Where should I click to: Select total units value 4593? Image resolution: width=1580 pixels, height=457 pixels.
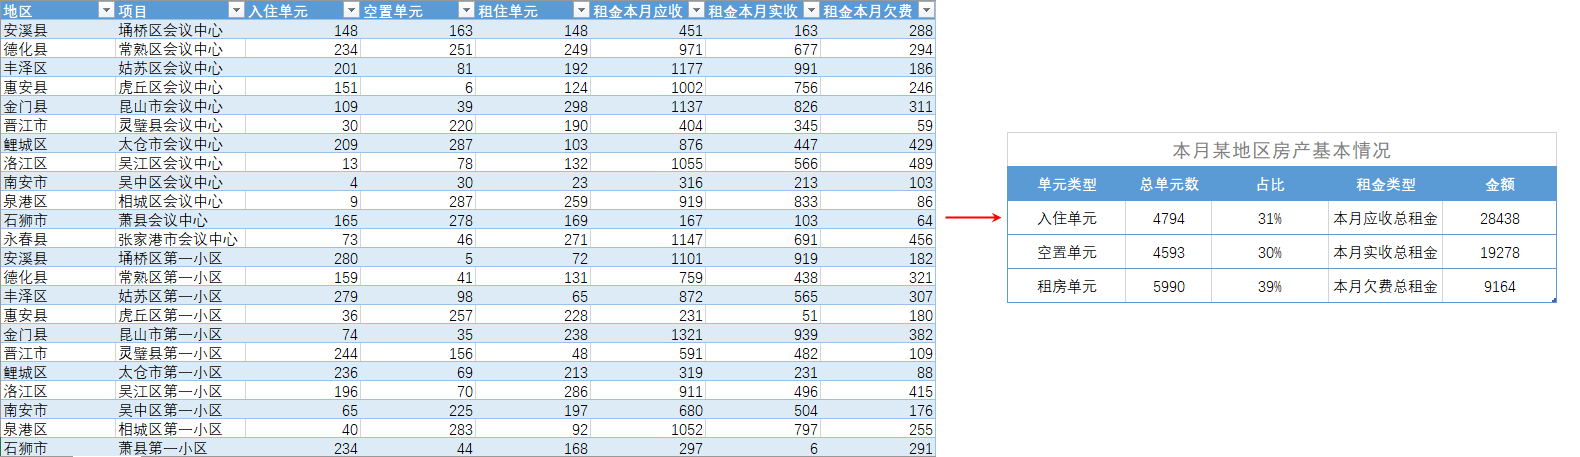point(1168,252)
